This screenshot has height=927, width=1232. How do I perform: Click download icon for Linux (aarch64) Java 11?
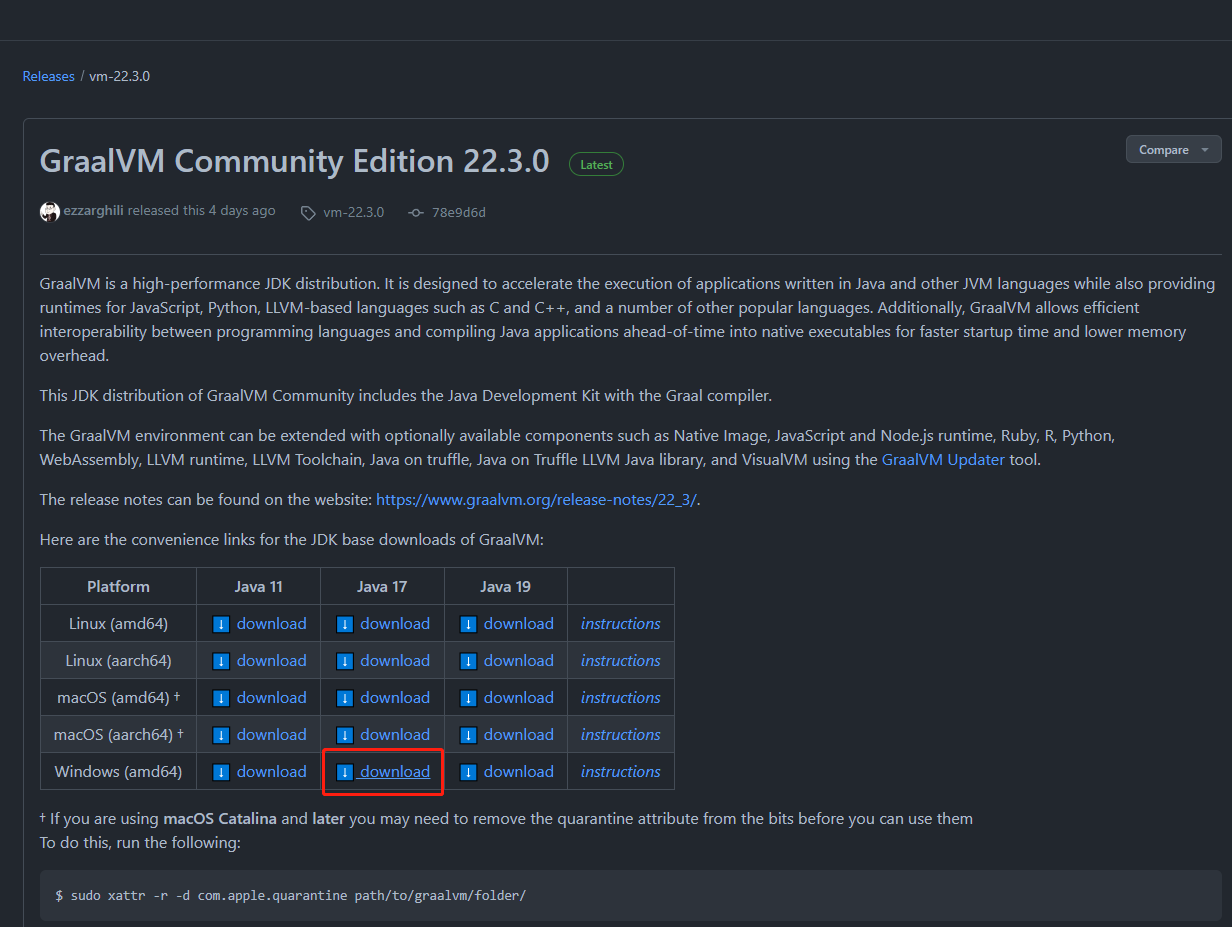click(x=222, y=661)
